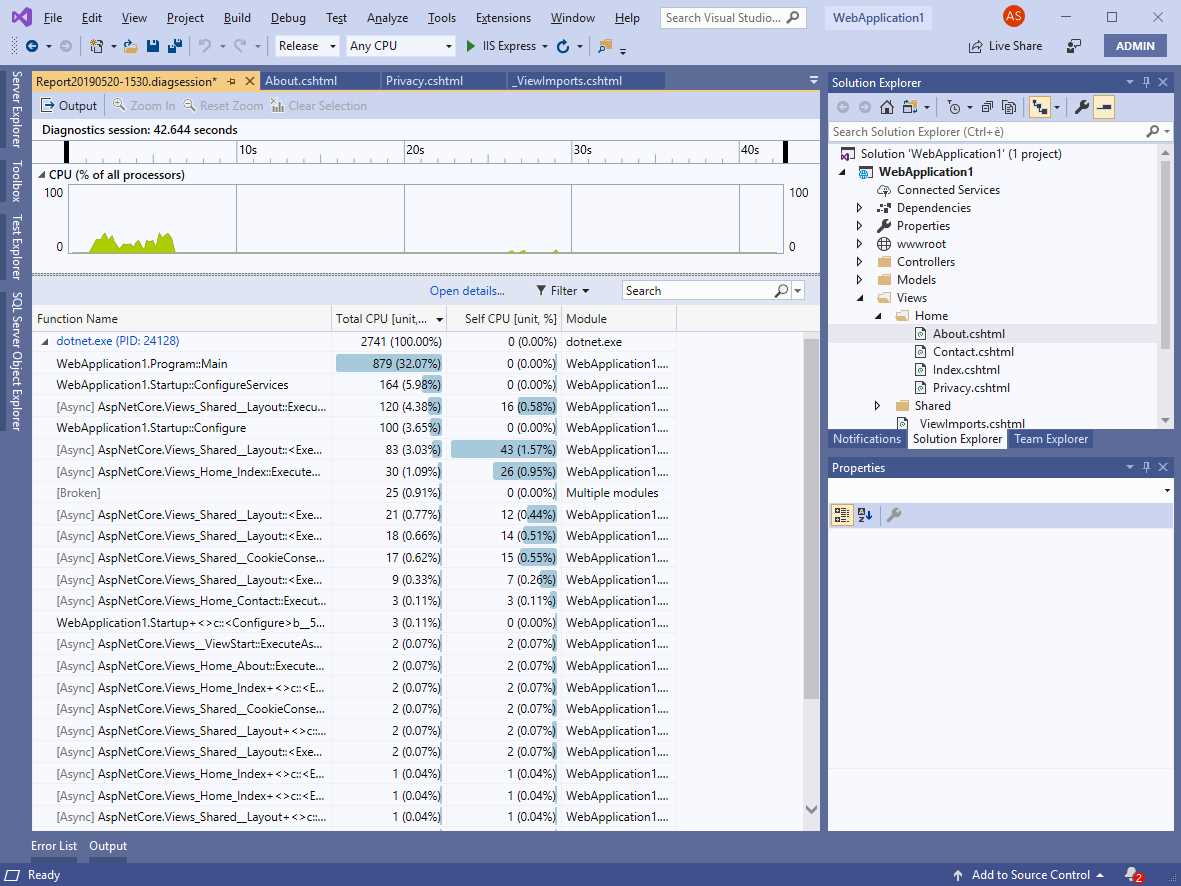
Task: Click the Undo icon in the main toolbar
Action: coord(207,46)
